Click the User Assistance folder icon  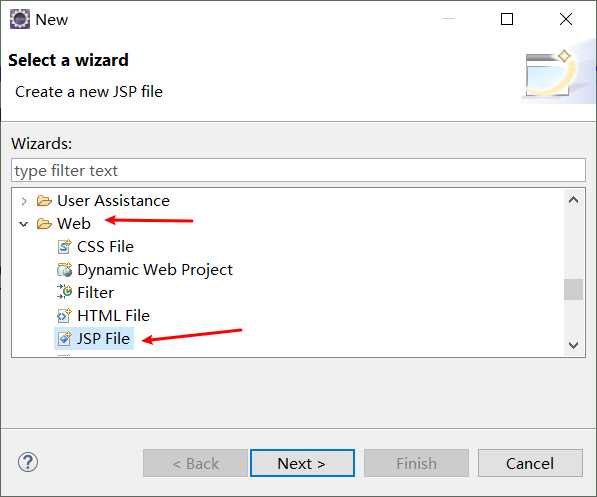coord(44,201)
